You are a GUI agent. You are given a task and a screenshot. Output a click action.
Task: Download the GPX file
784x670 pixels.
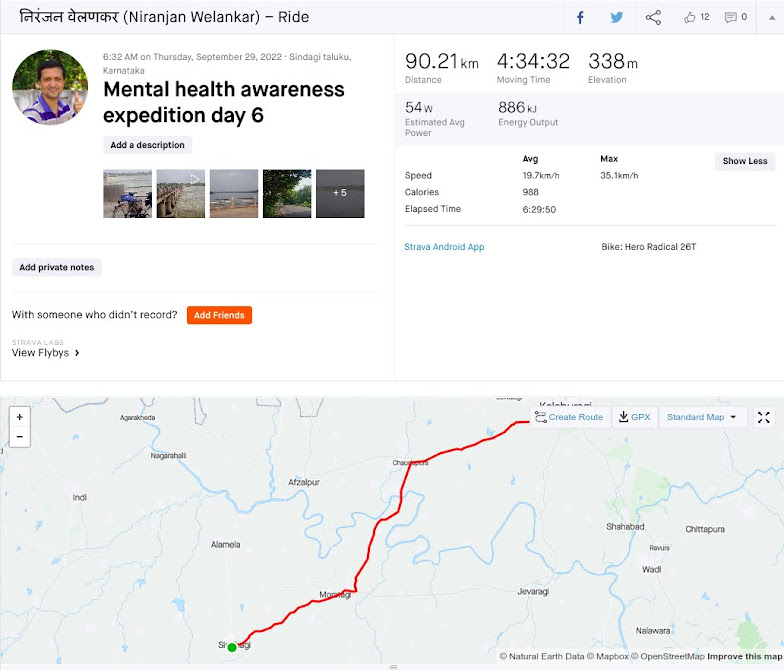[x=634, y=417]
